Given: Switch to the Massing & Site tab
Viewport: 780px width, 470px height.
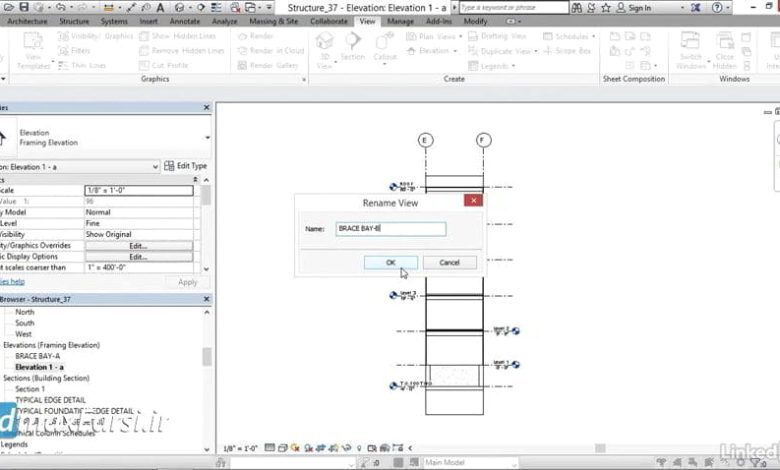Looking at the screenshot, I should 273,21.
